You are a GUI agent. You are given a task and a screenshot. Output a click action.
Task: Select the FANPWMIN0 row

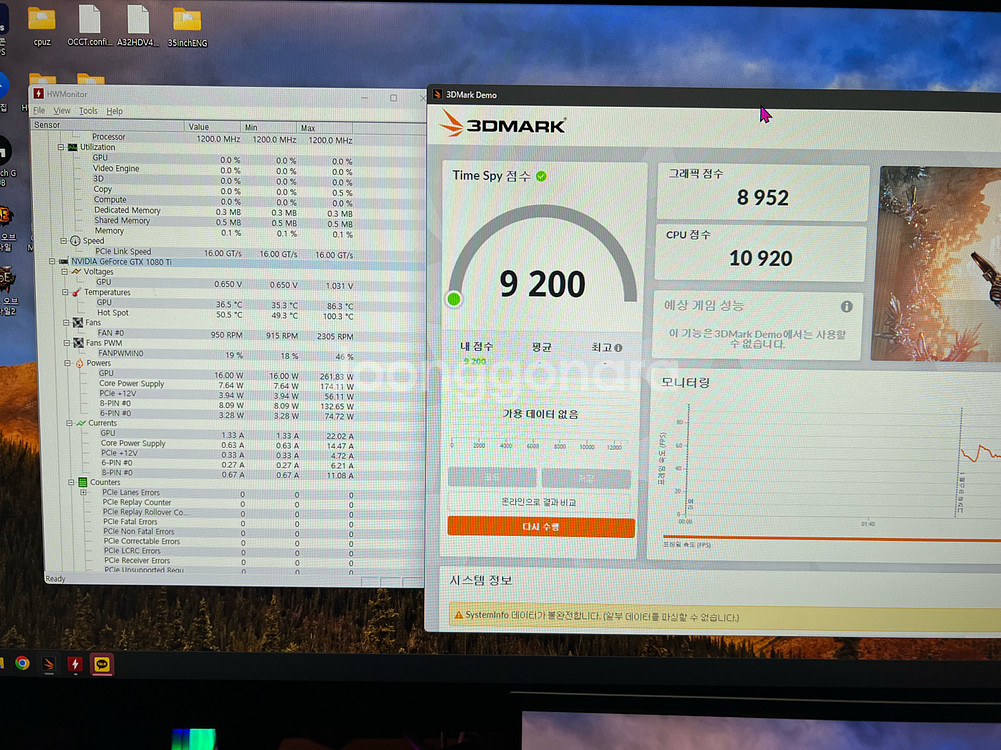coord(227,354)
